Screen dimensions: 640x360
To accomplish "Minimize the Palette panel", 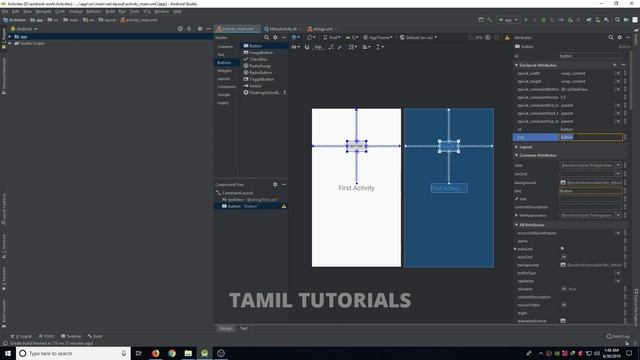I will [x=284, y=38].
